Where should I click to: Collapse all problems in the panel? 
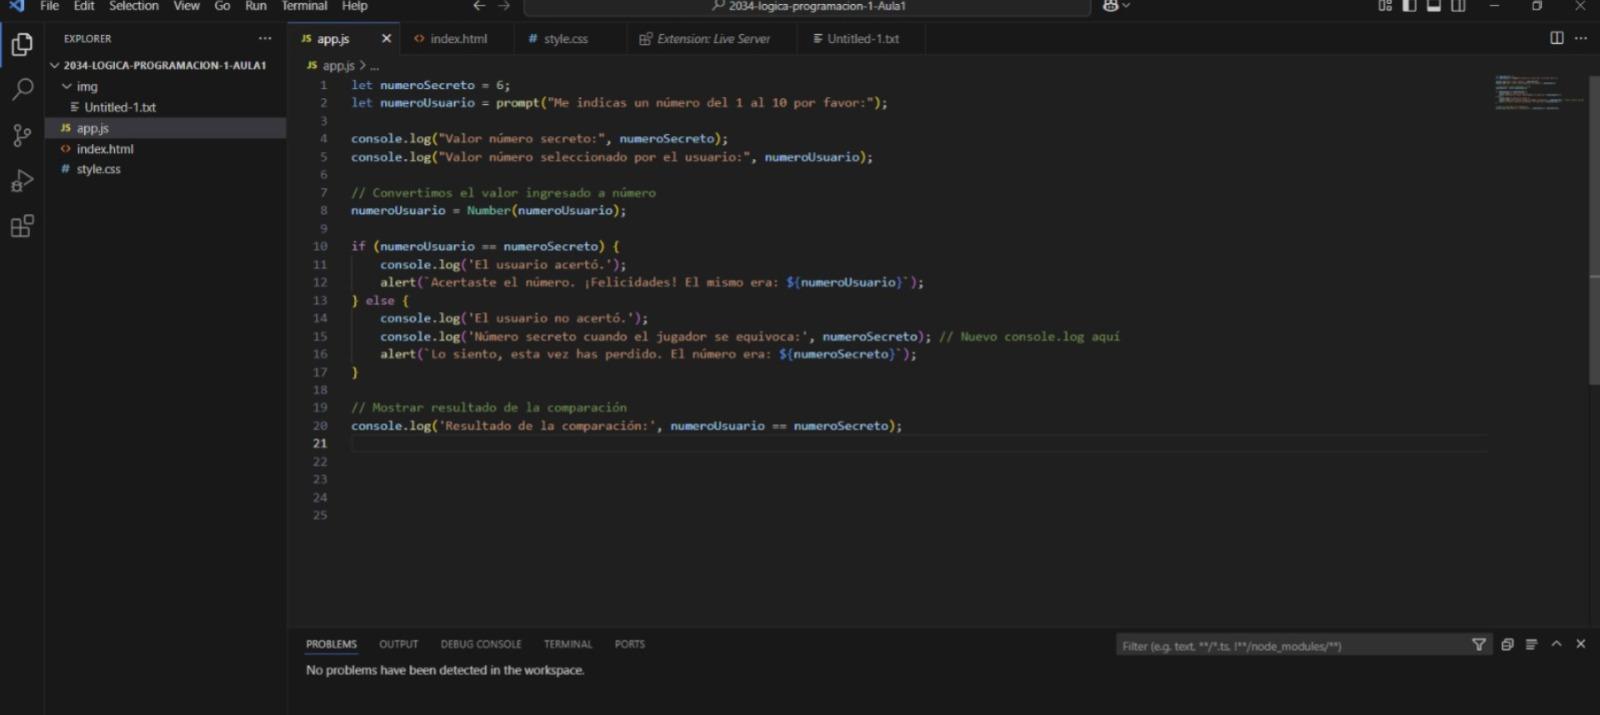pyautogui.click(x=1507, y=645)
